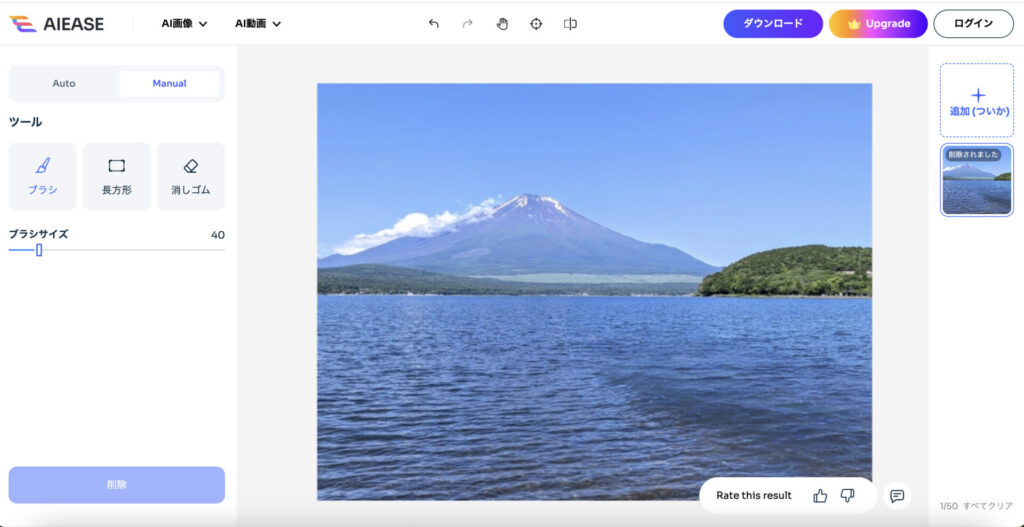Switch to the Auto tab
The width and height of the screenshot is (1024, 527).
[x=64, y=84]
